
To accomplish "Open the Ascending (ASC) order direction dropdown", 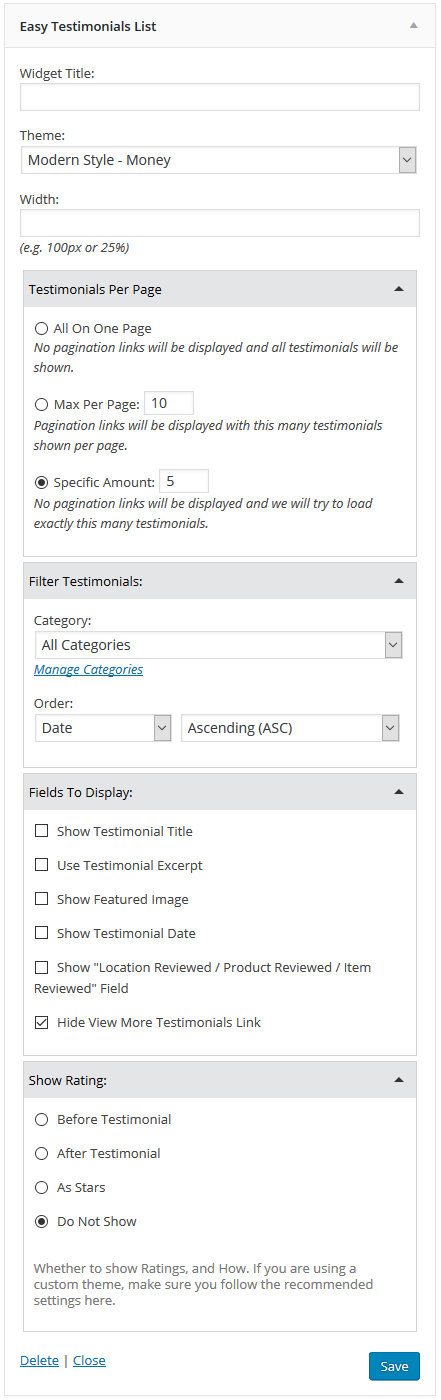I will 291,728.
